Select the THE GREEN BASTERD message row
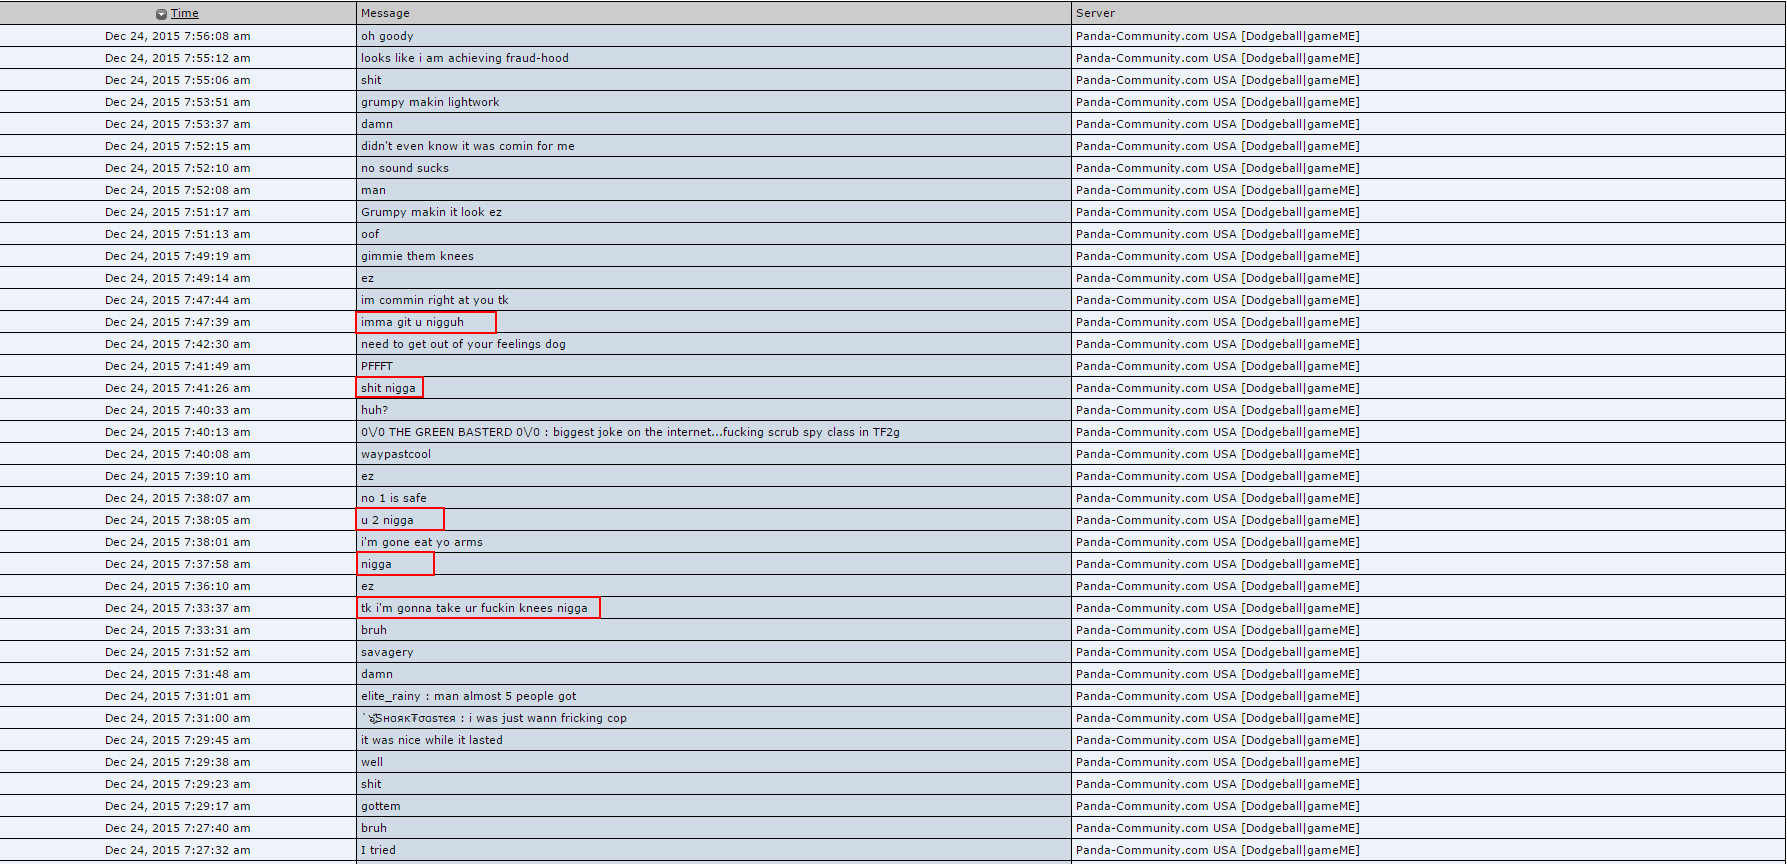This screenshot has height=864, width=1787. pyautogui.click(x=630, y=432)
